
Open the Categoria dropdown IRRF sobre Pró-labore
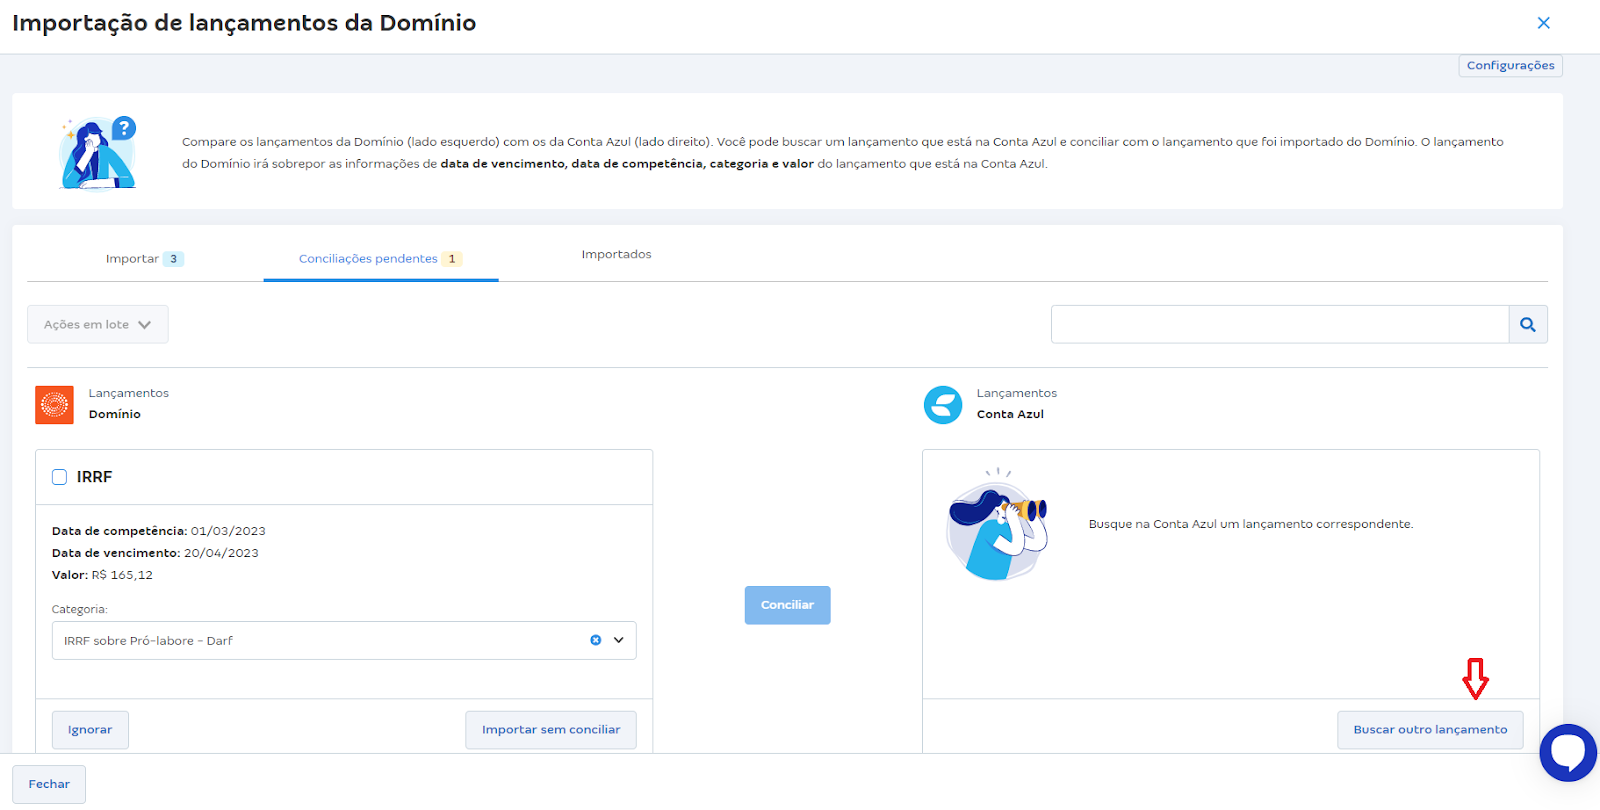click(344, 640)
